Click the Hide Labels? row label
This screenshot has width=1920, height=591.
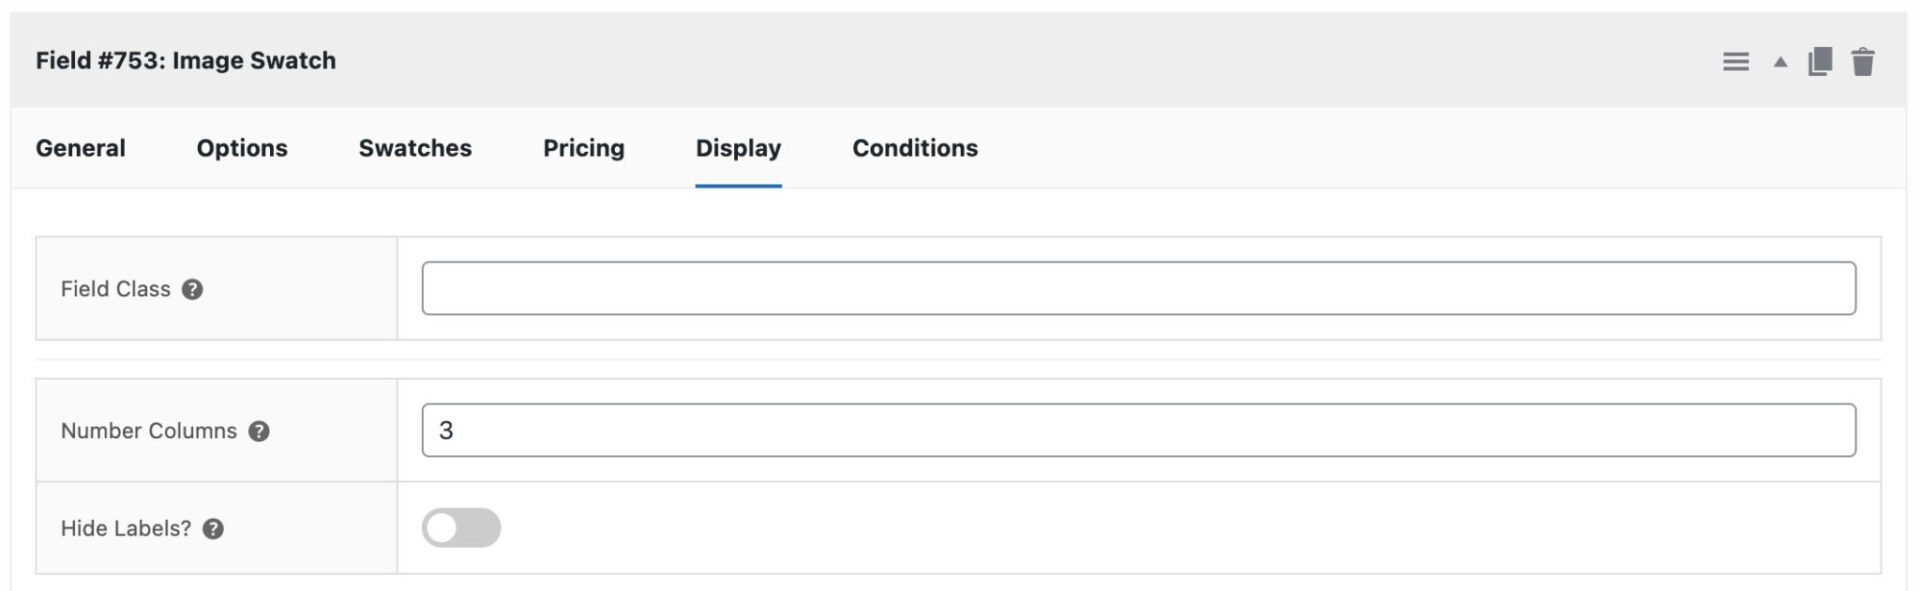[125, 528]
